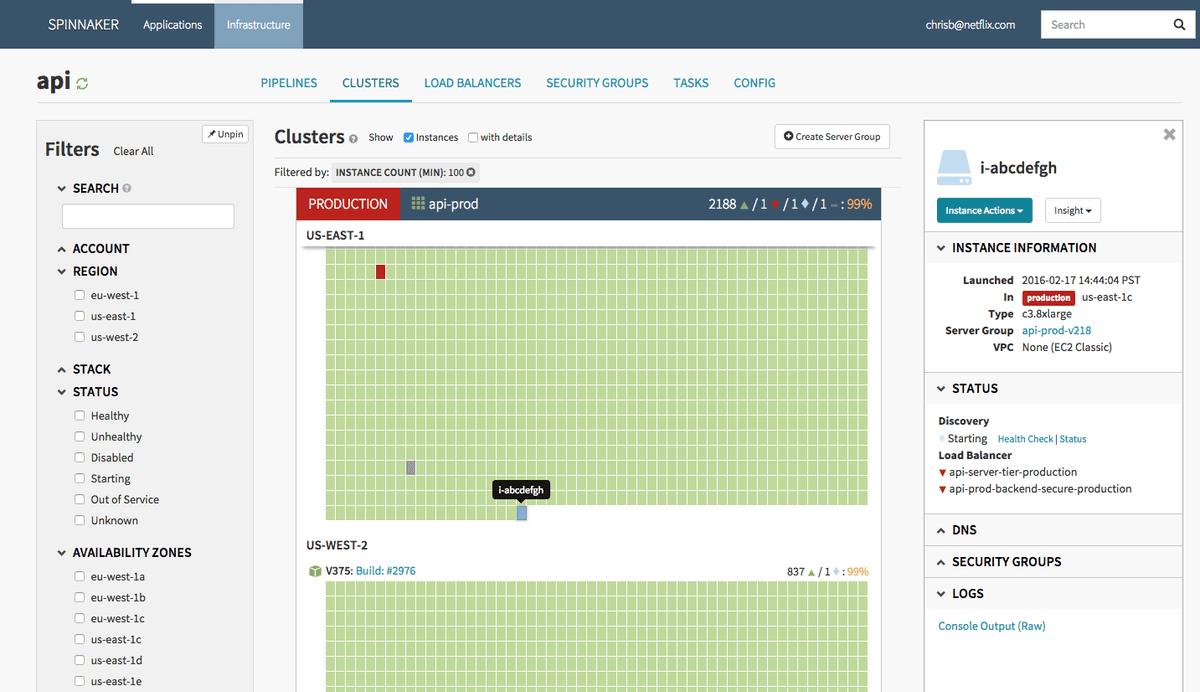The width and height of the screenshot is (1200, 692).
Task: Select the Out of Service checkbox
Action: coord(79,499)
